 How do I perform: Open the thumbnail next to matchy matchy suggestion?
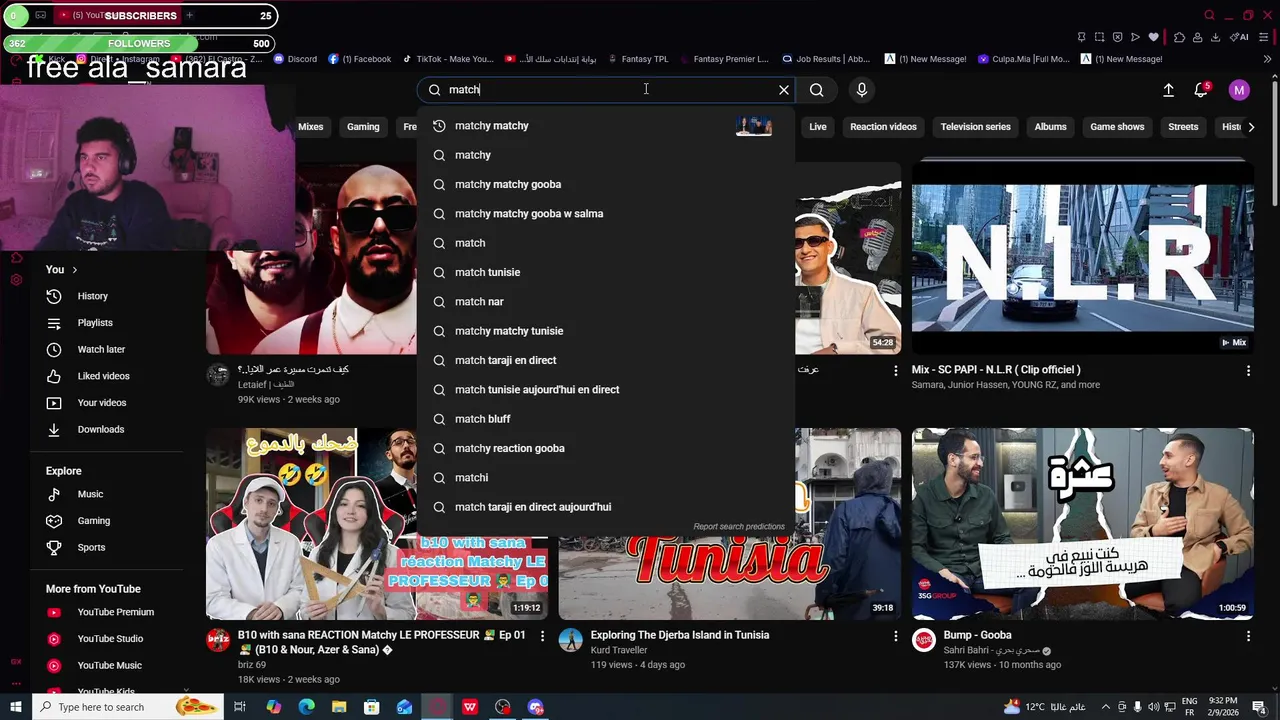pos(754,126)
